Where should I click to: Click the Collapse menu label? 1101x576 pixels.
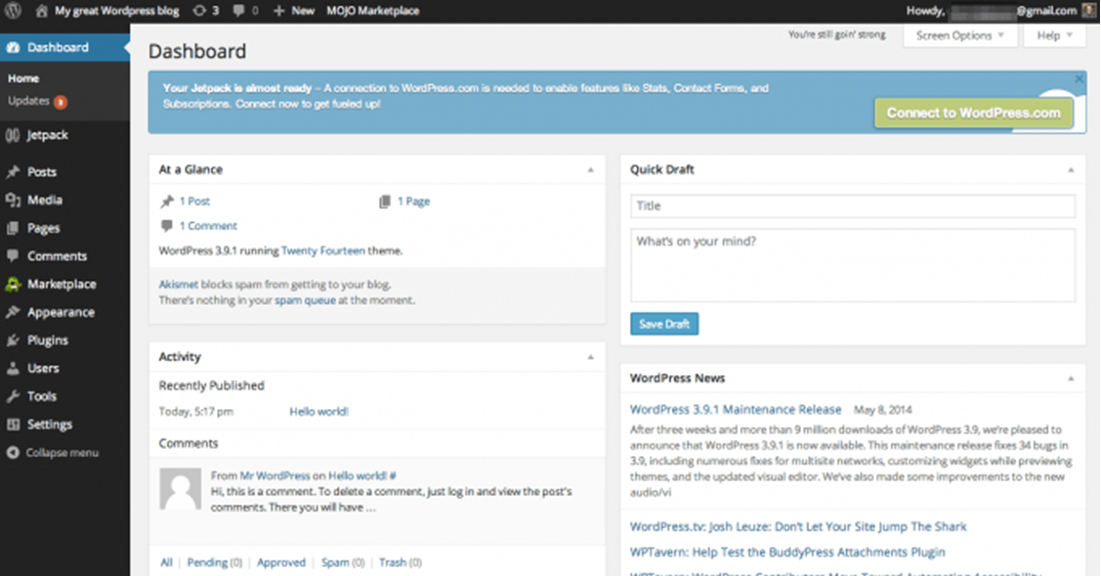point(62,453)
